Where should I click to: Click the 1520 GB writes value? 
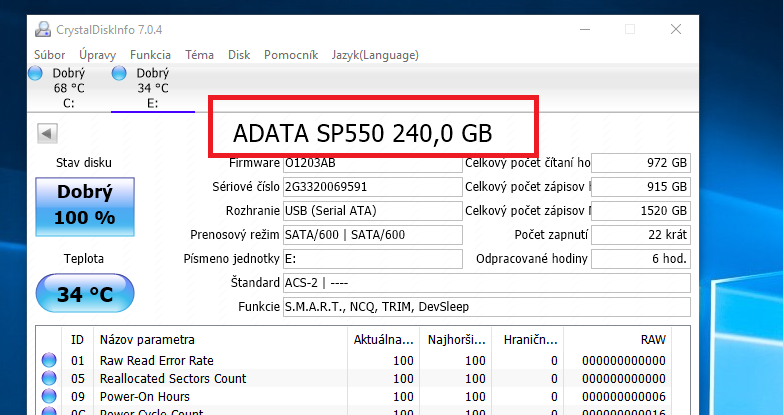pyautogui.click(x=641, y=211)
